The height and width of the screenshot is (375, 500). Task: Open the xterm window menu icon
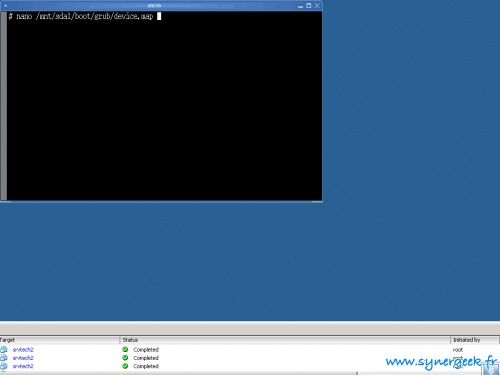click(6, 6)
